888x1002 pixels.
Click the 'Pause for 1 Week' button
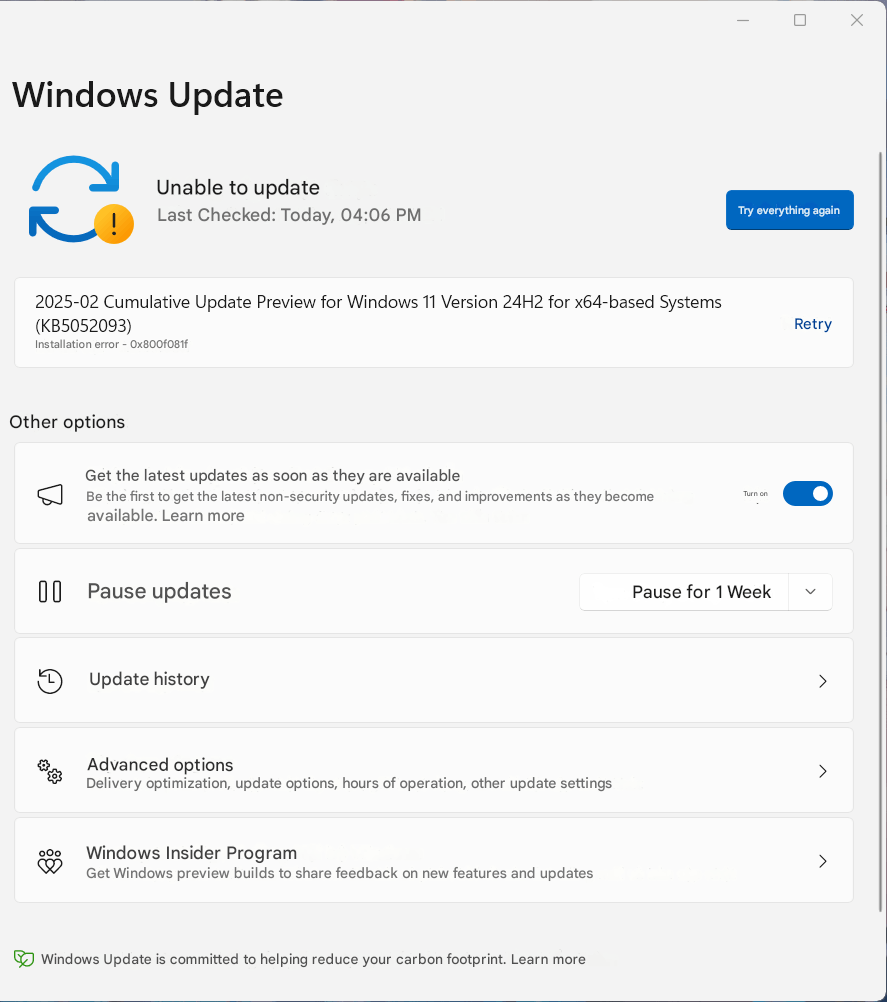[x=684, y=592]
